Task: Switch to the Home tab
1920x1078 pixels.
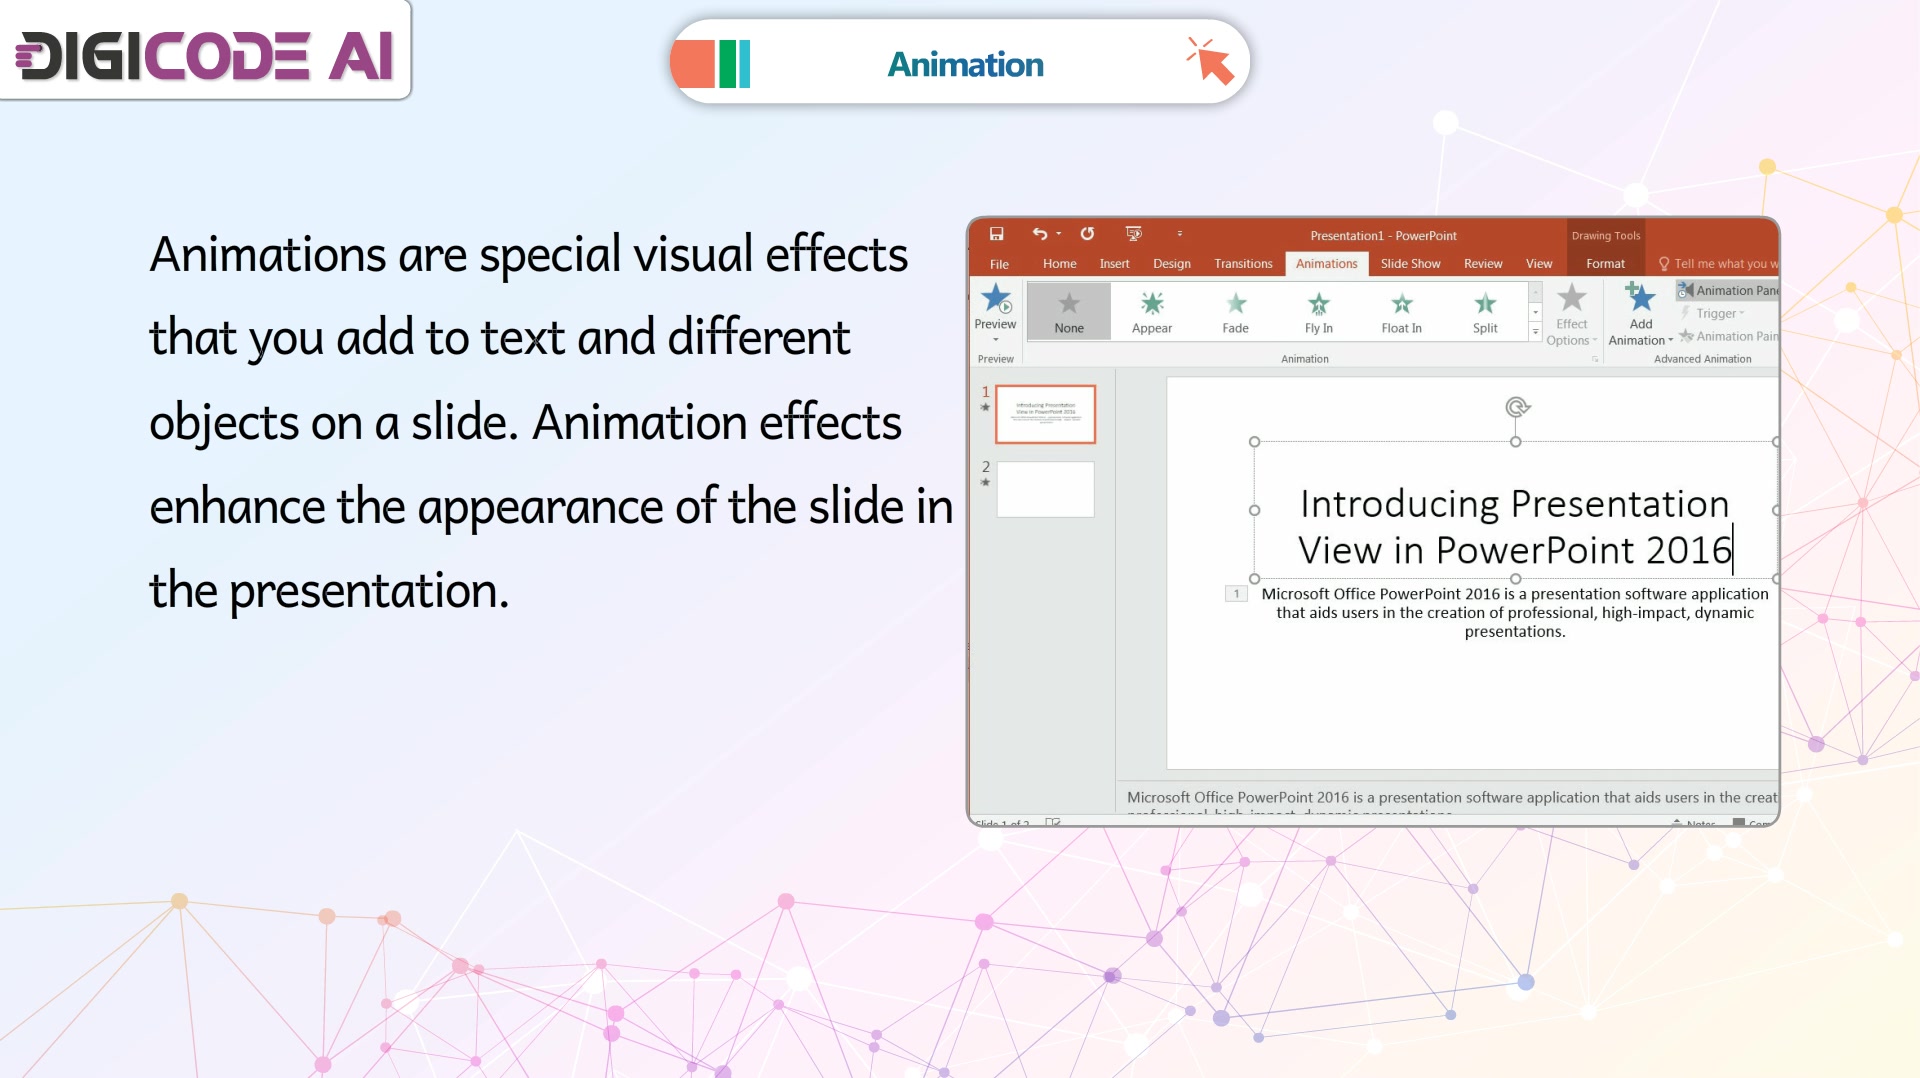Action: 1059,264
